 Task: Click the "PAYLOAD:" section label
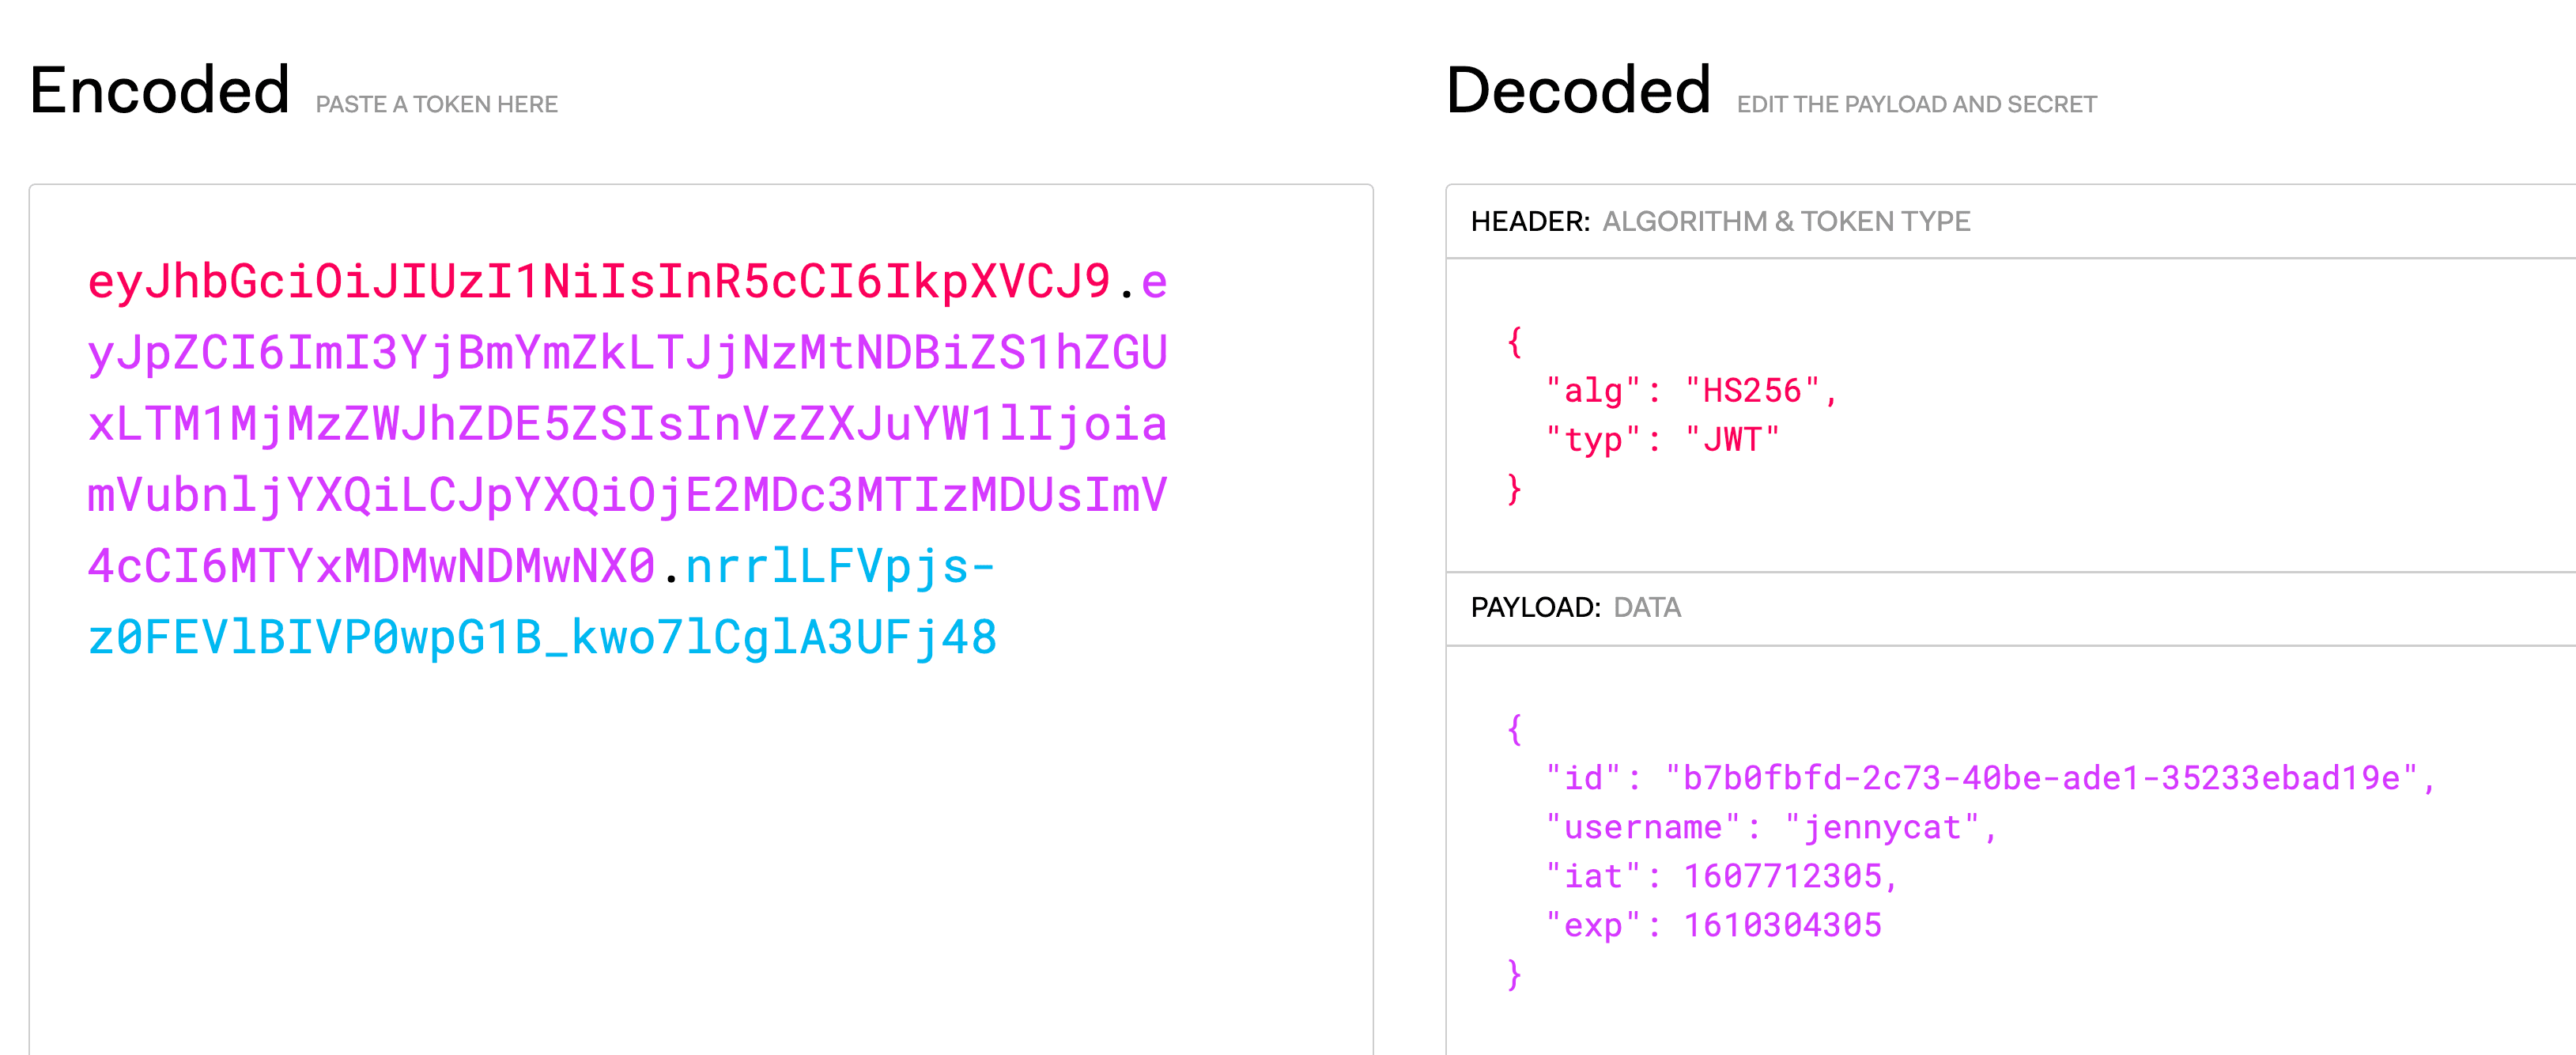pos(1535,607)
